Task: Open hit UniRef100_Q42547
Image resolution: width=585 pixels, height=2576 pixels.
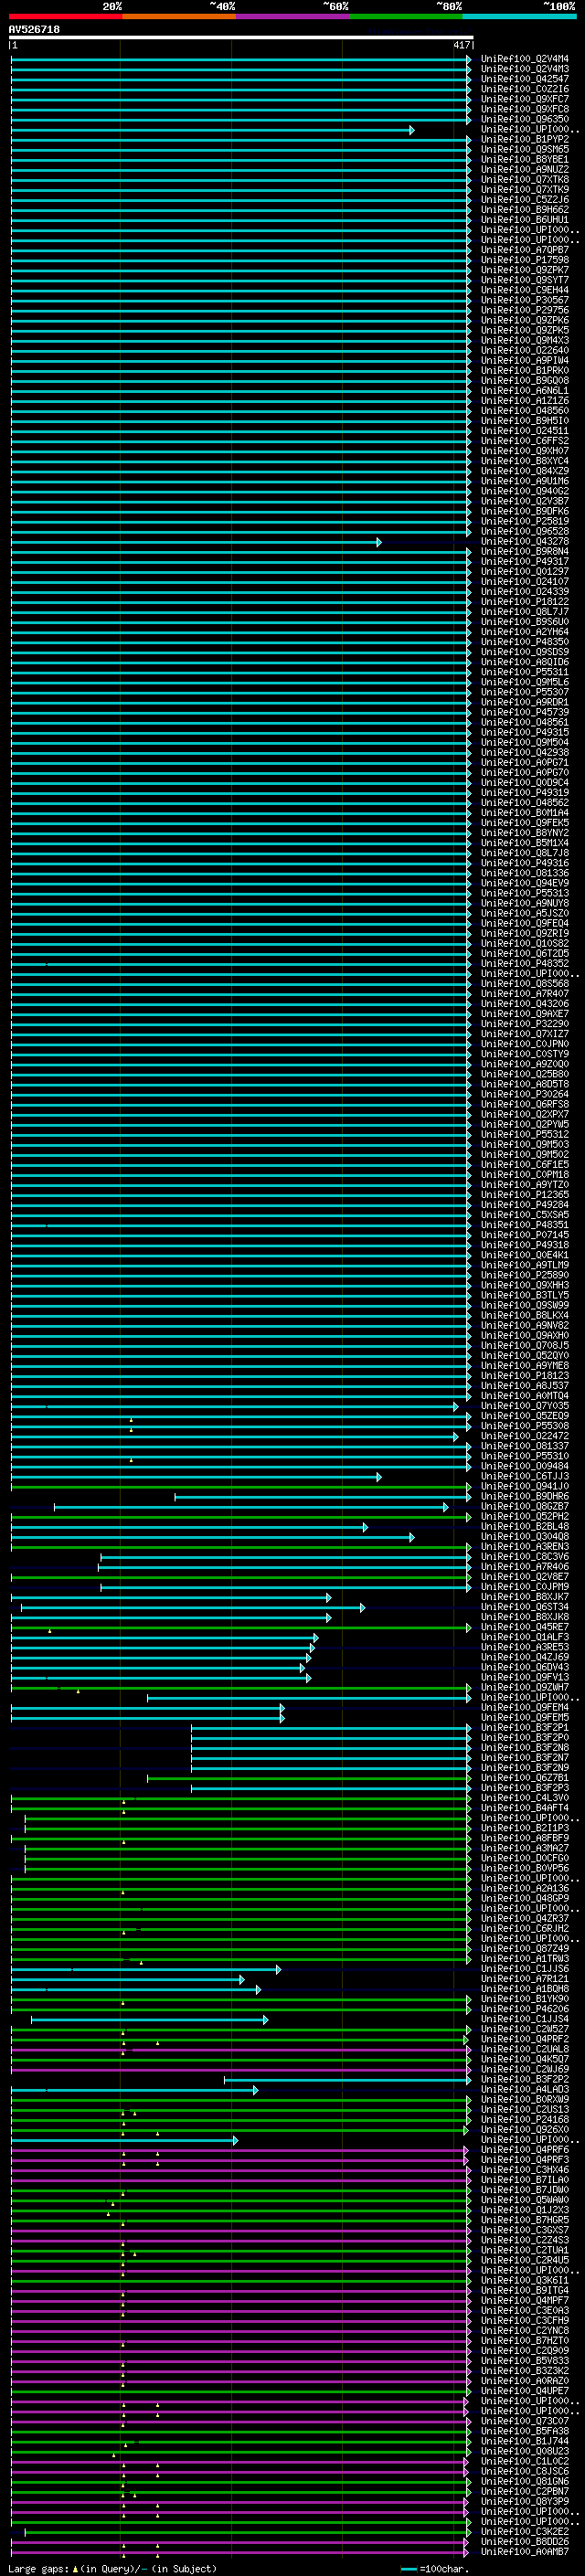Action: tap(524, 79)
